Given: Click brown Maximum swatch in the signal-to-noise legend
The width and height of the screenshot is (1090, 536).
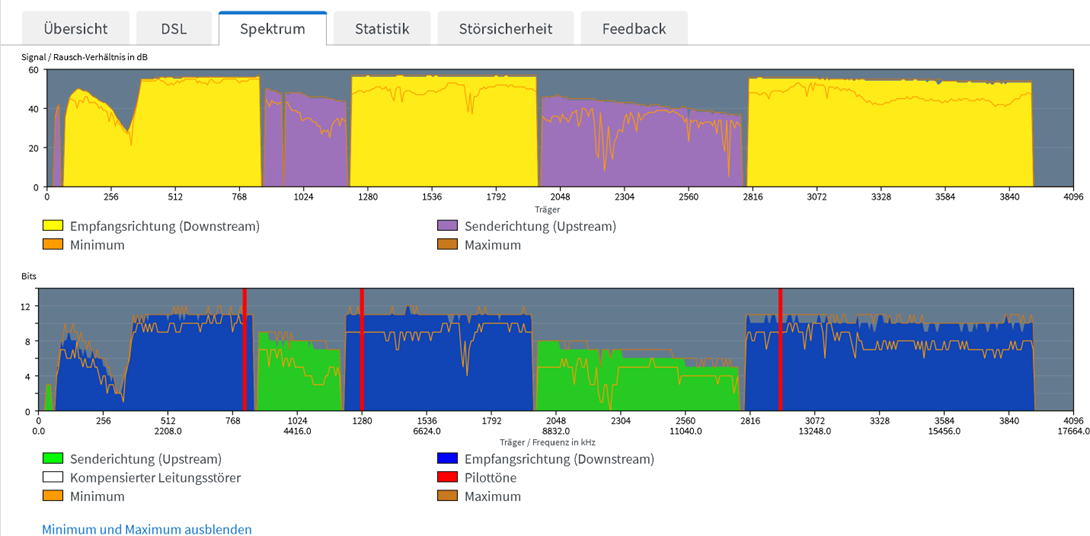Looking at the screenshot, I should [447, 245].
